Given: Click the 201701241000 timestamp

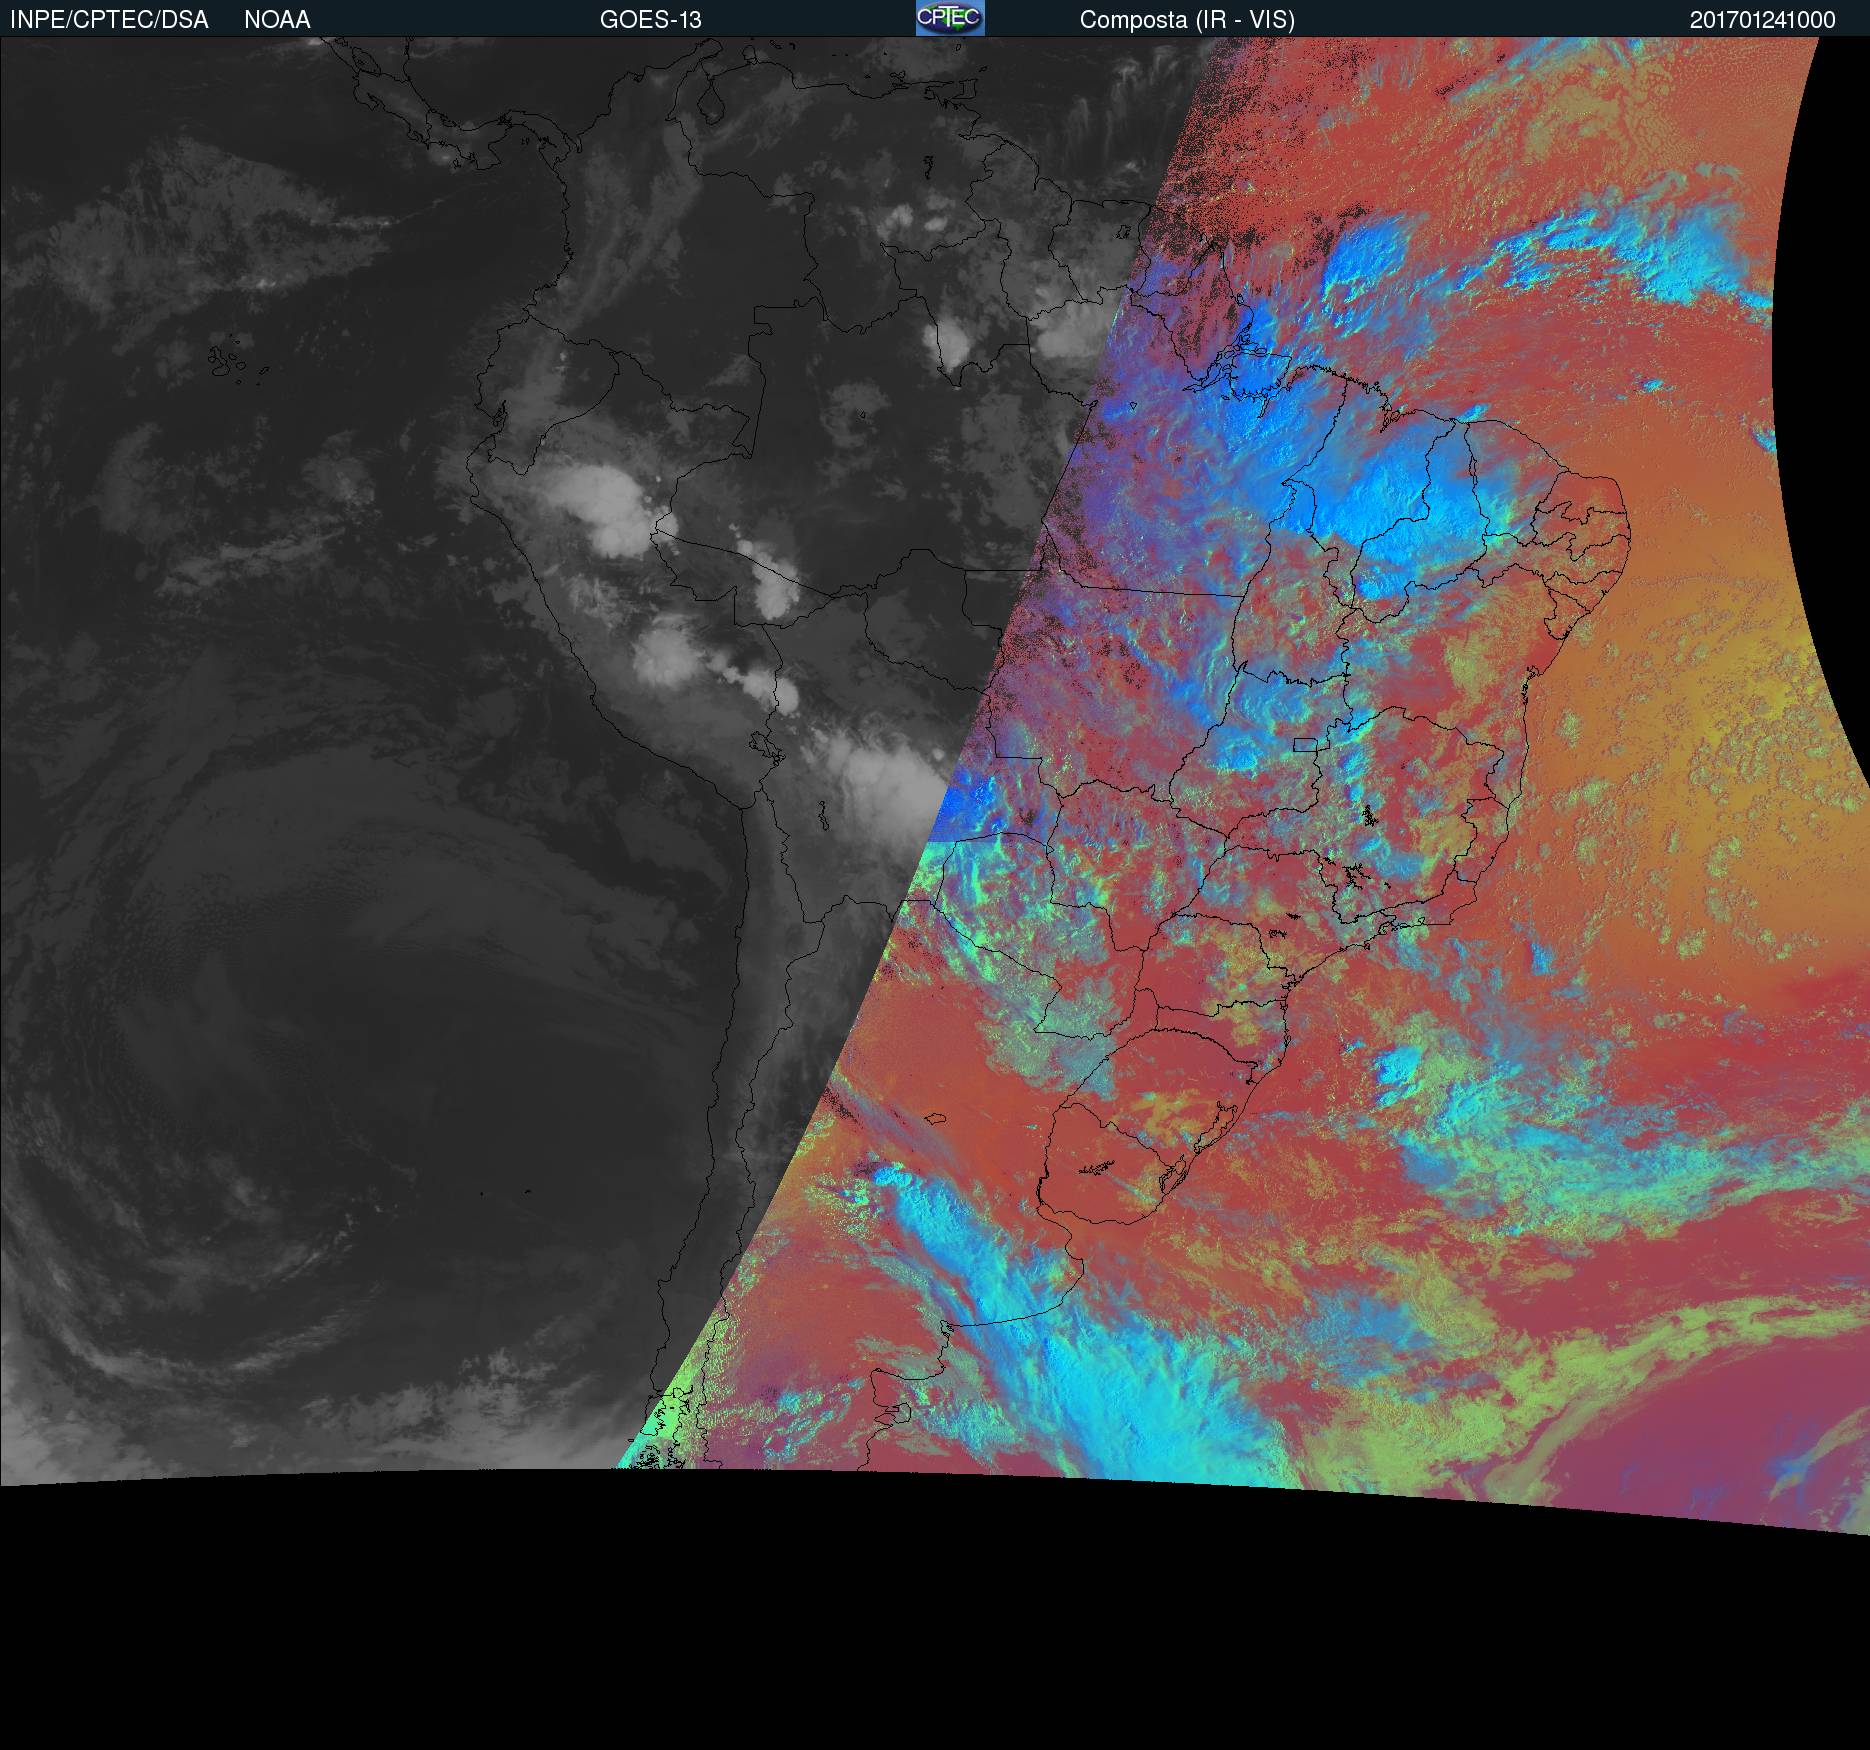Looking at the screenshot, I should click(1762, 20).
